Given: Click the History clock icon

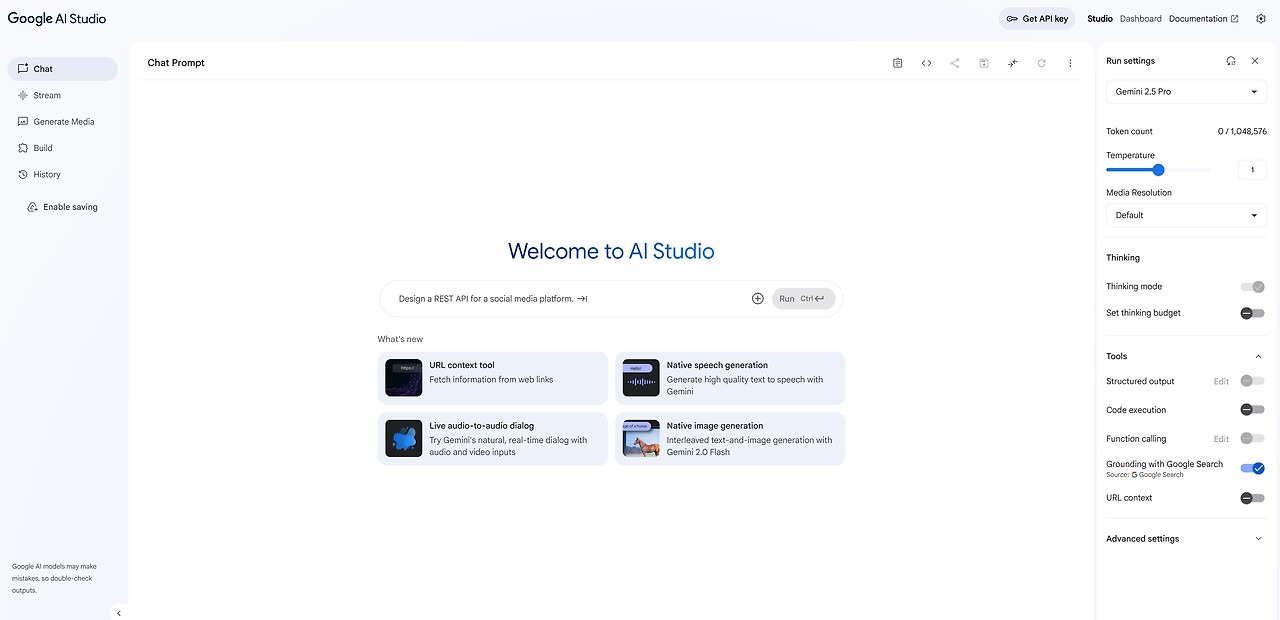Looking at the screenshot, I should point(23,174).
